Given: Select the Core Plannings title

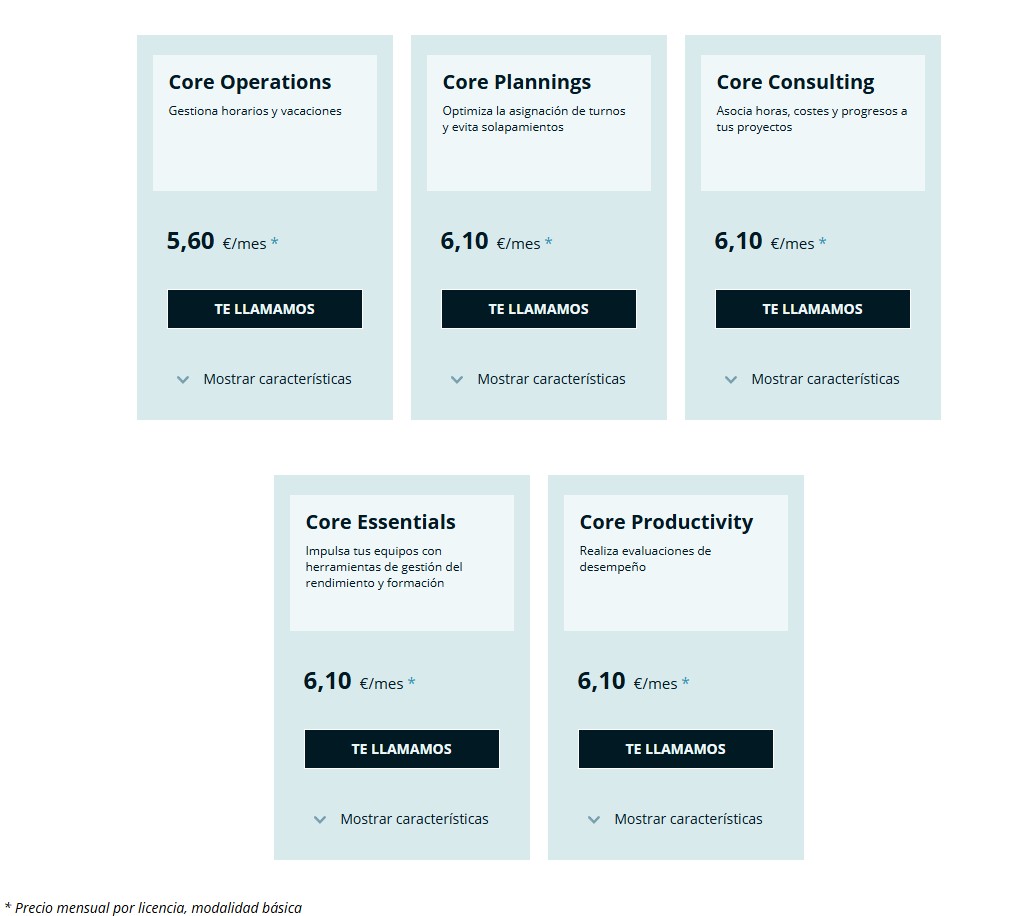Looking at the screenshot, I should [517, 82].
